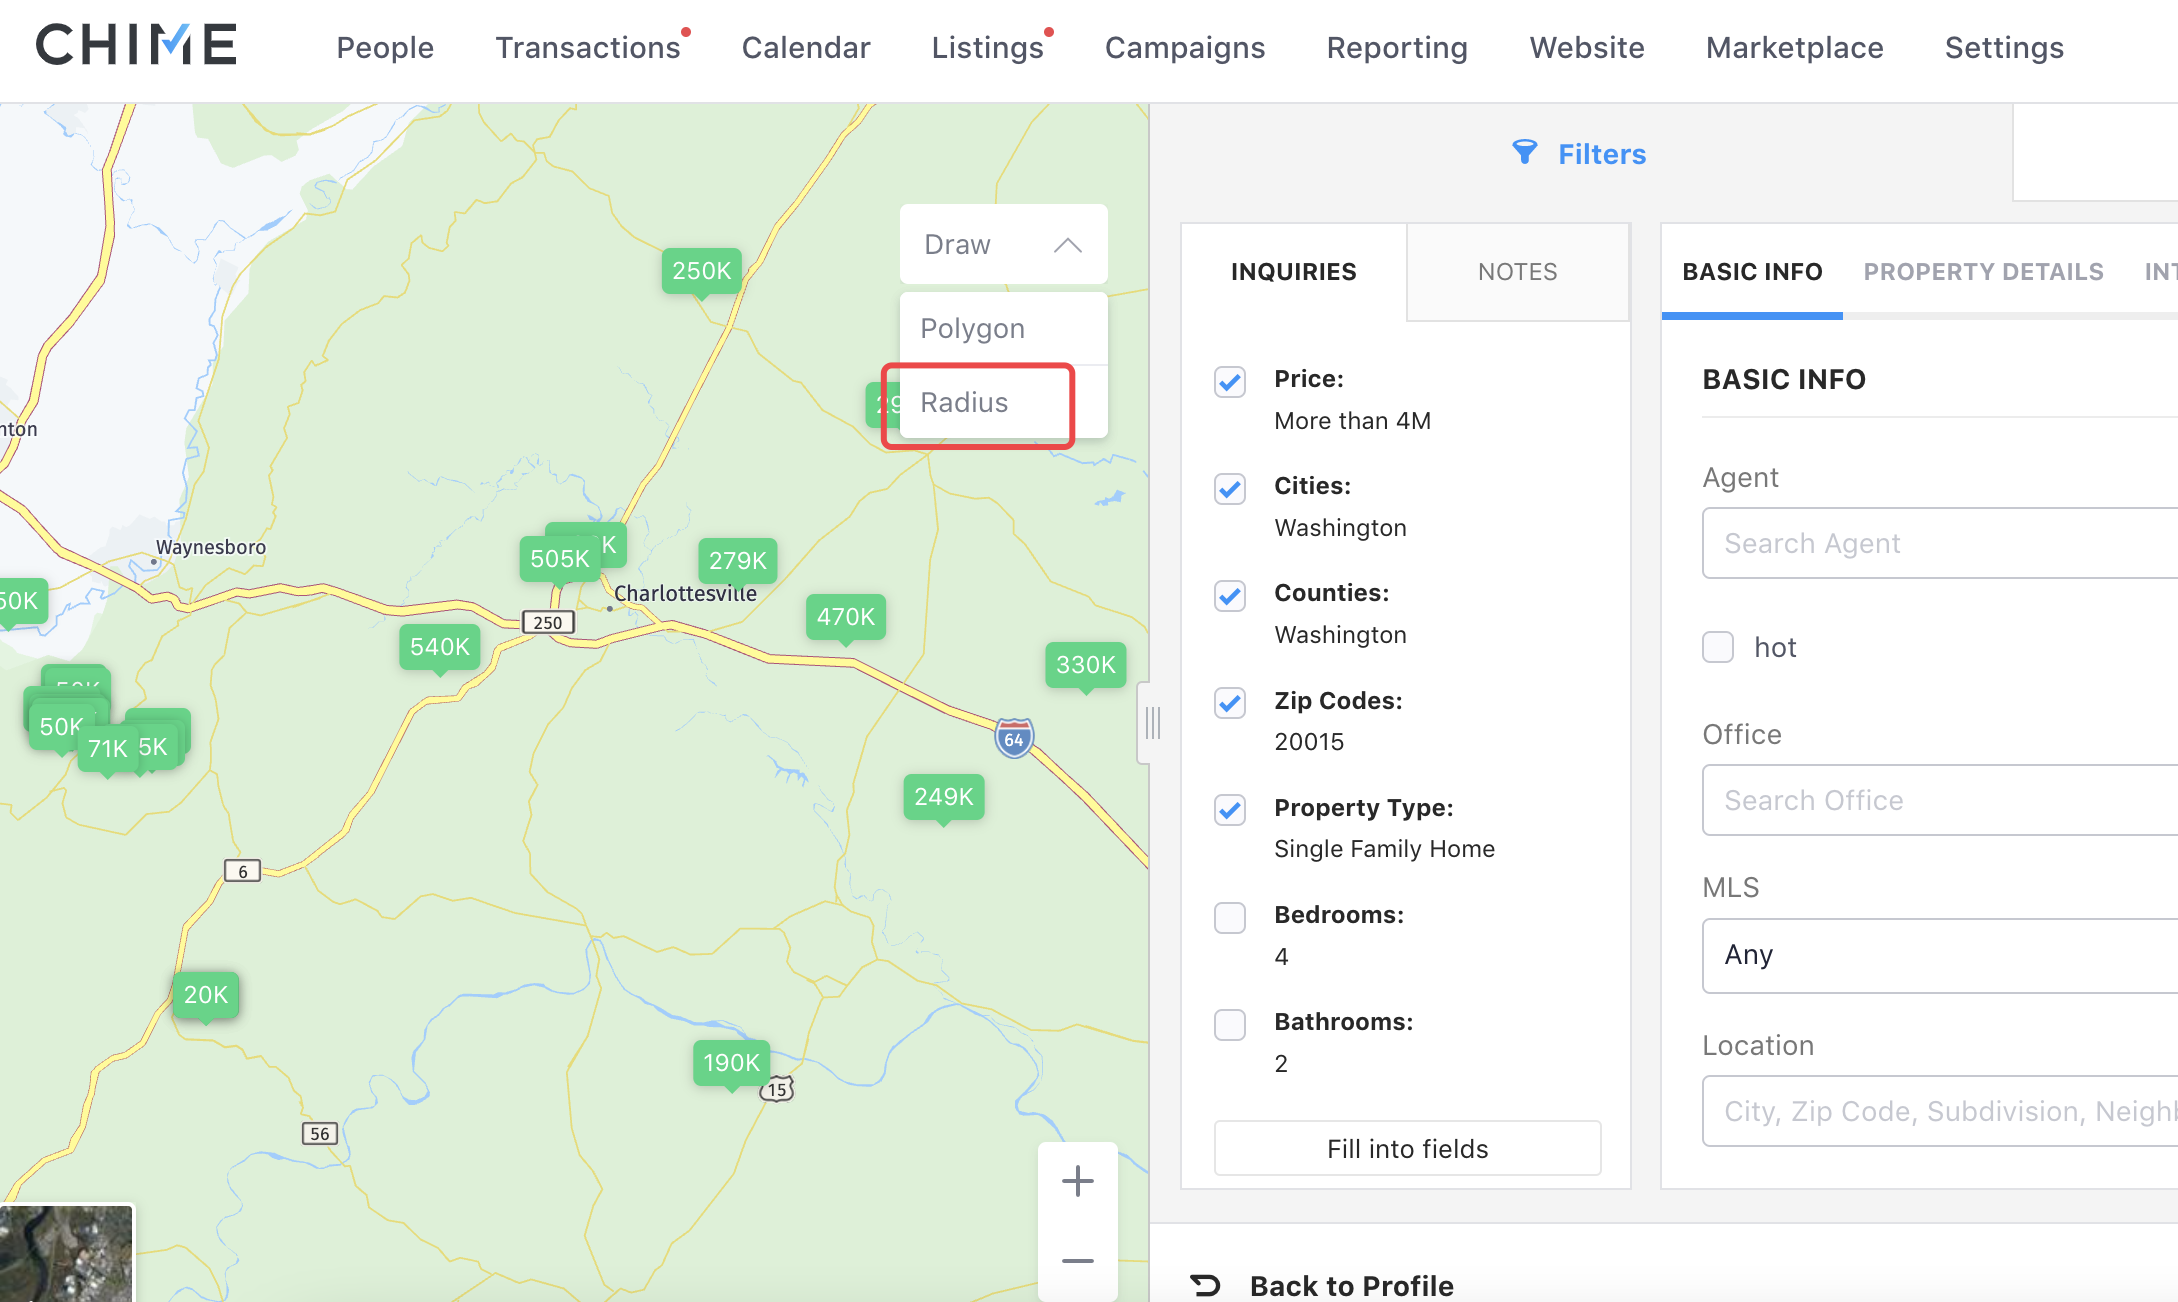The width and height of the screenshot is (2178, 1302).
Task: Open the Reporting menu
Action: (1396, 48)
